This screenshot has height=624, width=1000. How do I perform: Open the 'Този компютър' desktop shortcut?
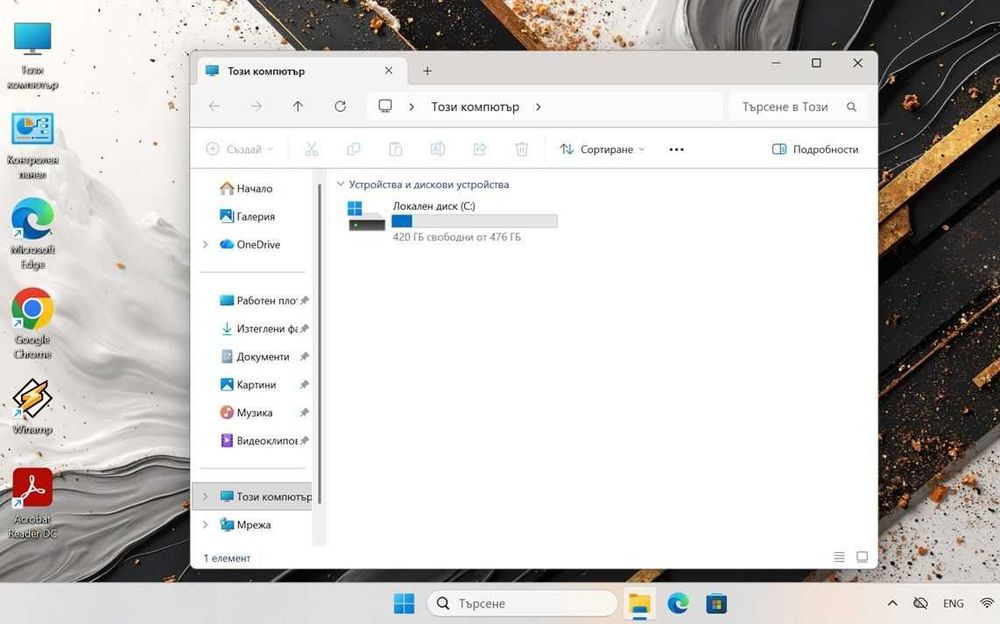(x=33, y=55)
